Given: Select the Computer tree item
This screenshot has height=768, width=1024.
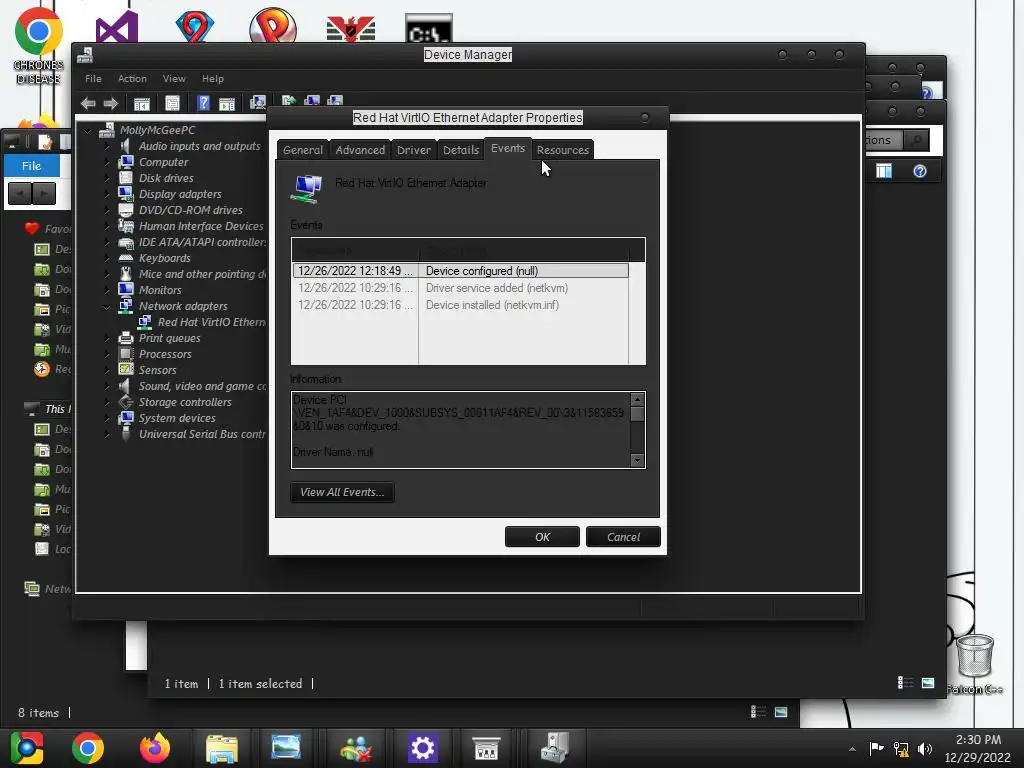Looking at the screenshot, I should point(163,162).
